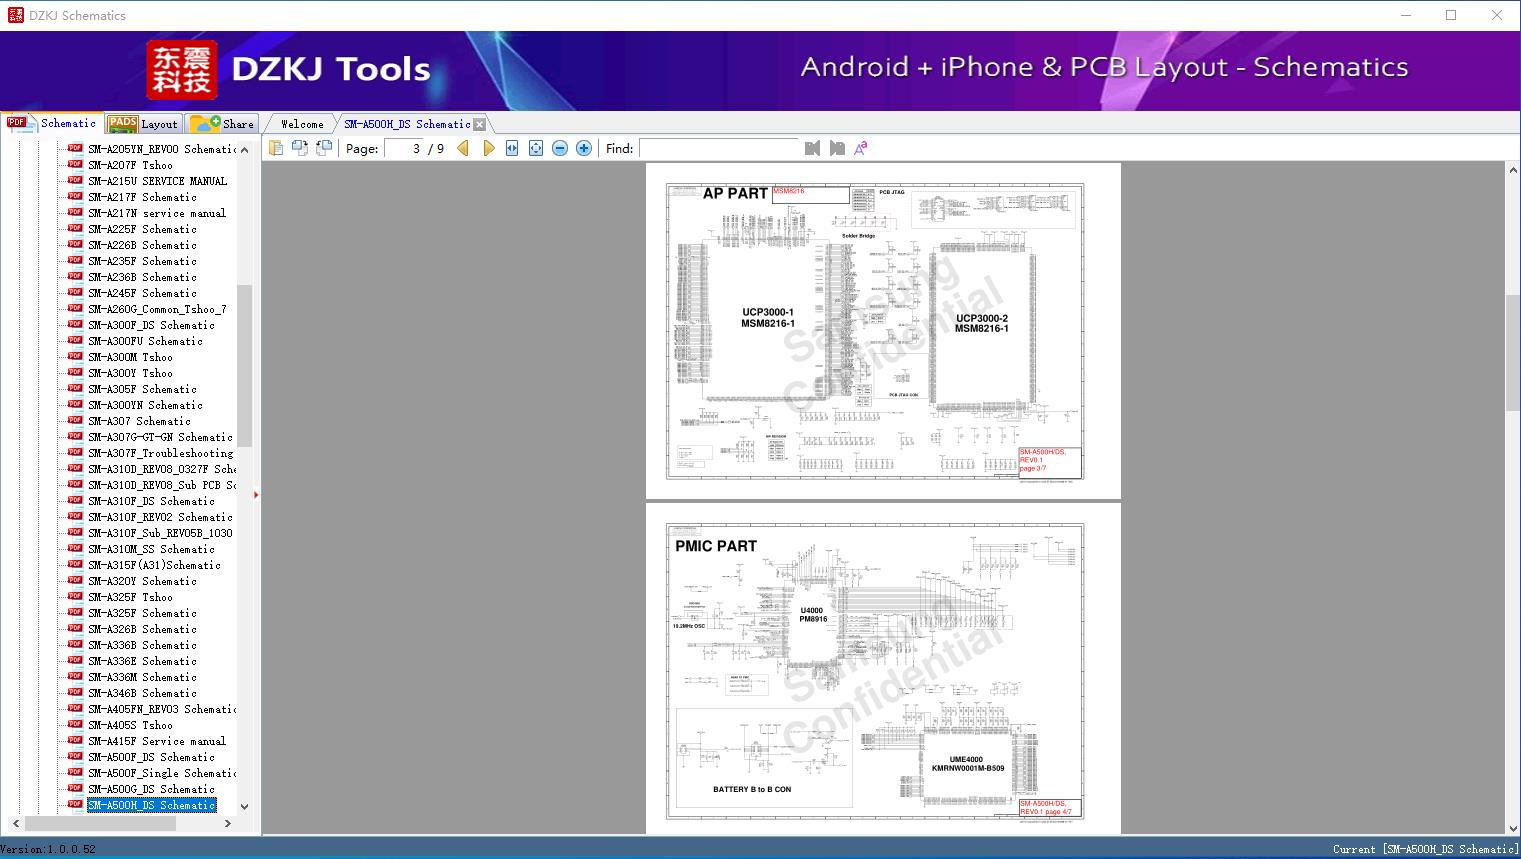
Task: Click the PDF icon beside SM-A207F Tshoo
Action: click(x=75, y=165)
